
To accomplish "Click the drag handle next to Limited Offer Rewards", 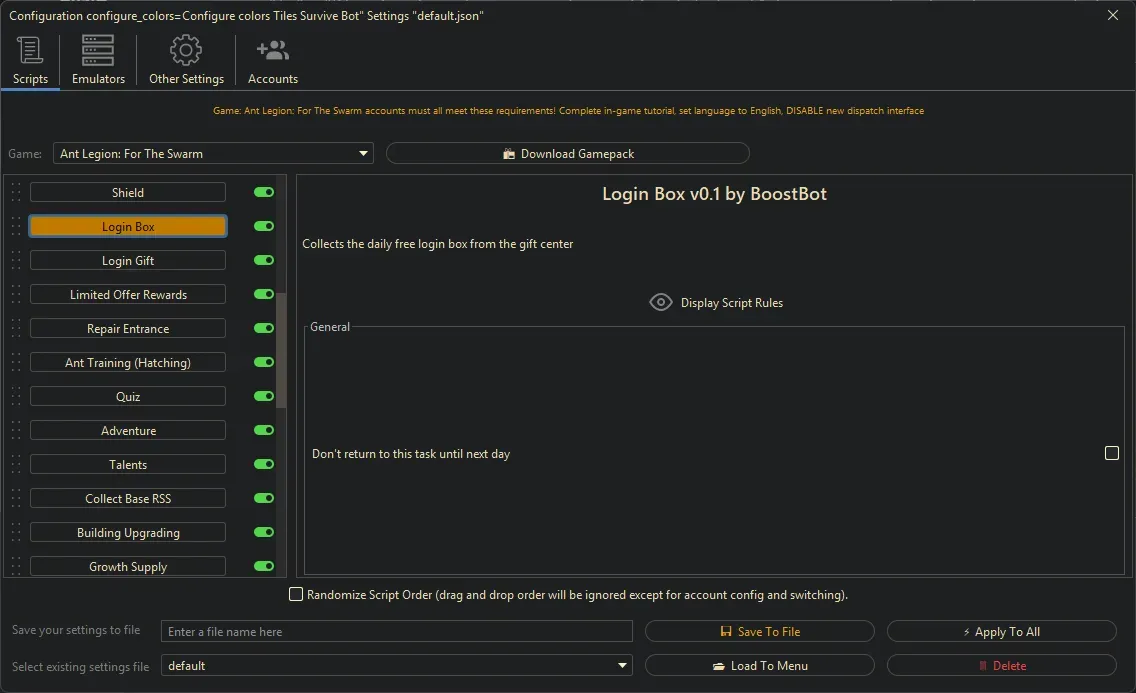I will (16, 294).
